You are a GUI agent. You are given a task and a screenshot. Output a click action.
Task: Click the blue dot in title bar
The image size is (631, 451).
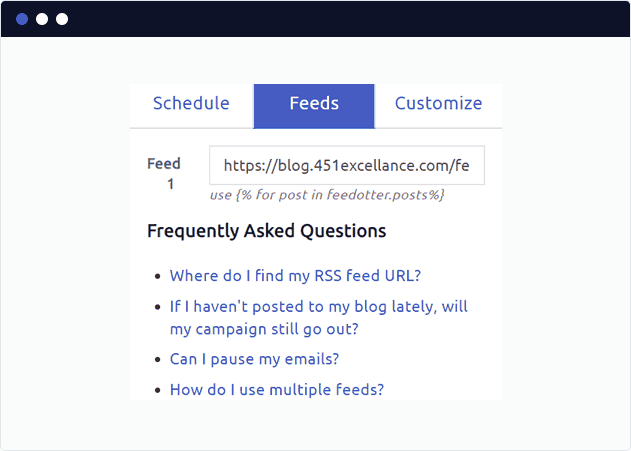click(22, 19)
